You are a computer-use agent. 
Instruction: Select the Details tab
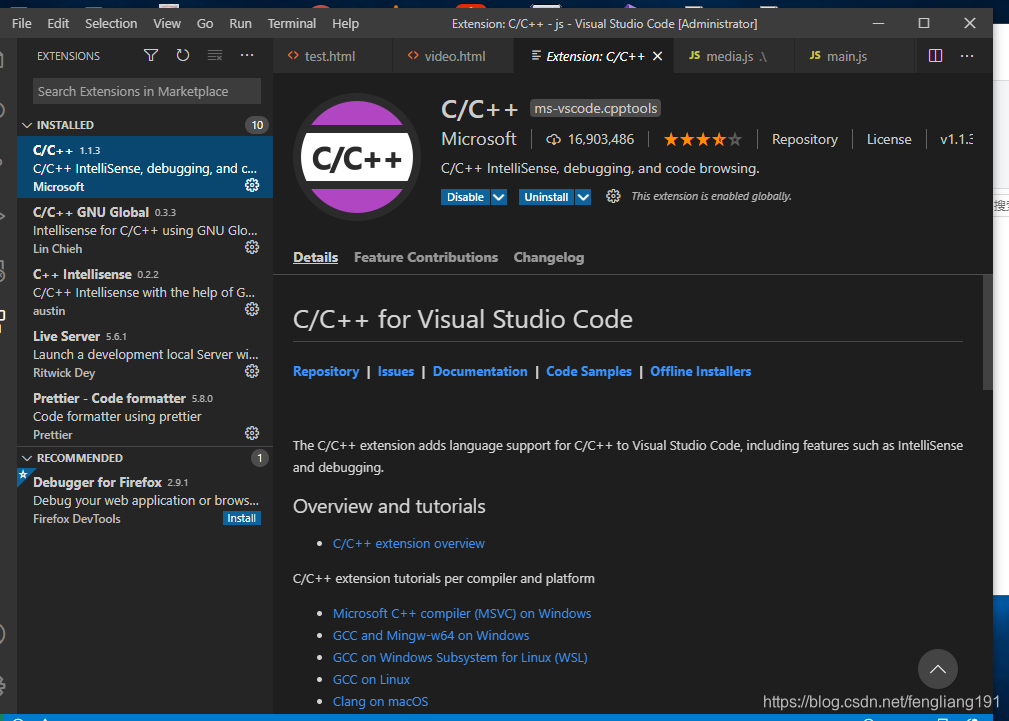point(315,258)
